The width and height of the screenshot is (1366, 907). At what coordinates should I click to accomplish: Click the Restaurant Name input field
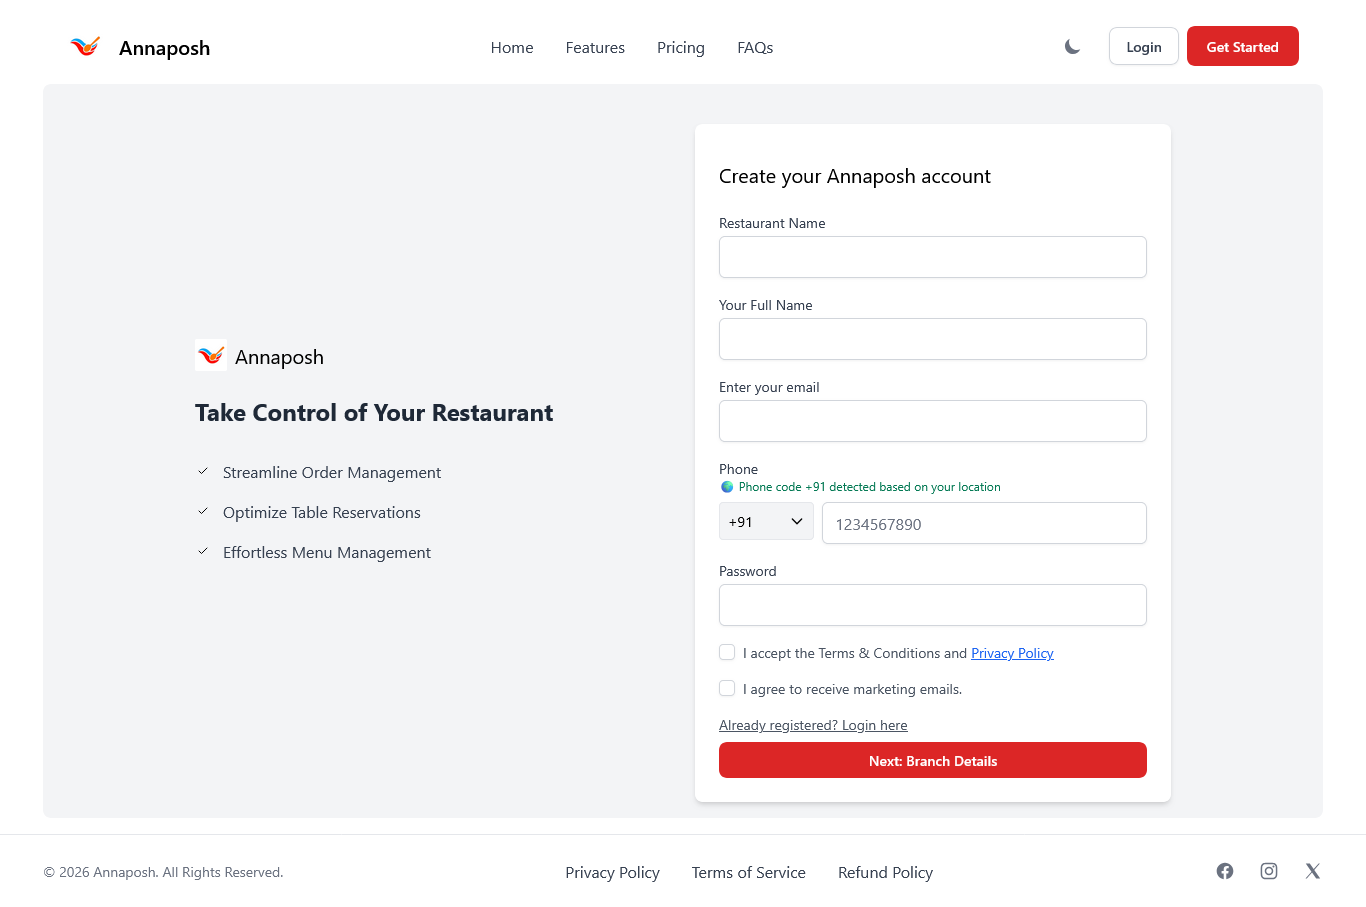[x=932, y=257]
